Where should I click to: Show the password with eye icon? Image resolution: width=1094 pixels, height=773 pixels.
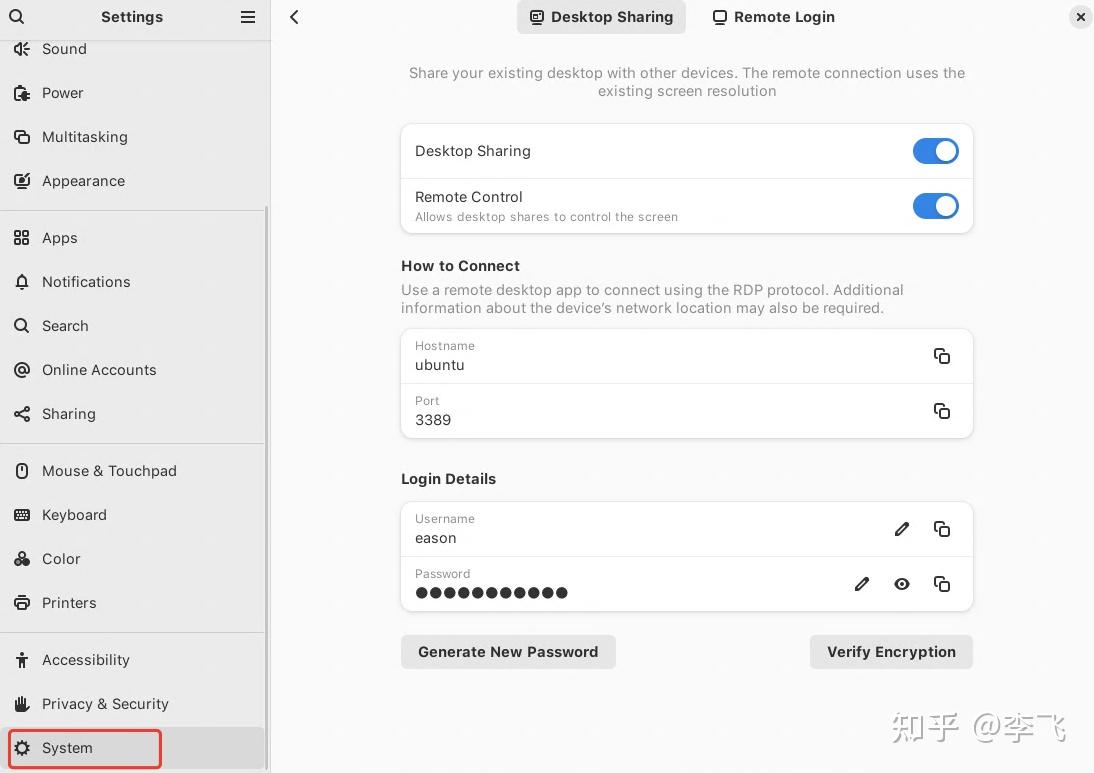coord(901,584)
